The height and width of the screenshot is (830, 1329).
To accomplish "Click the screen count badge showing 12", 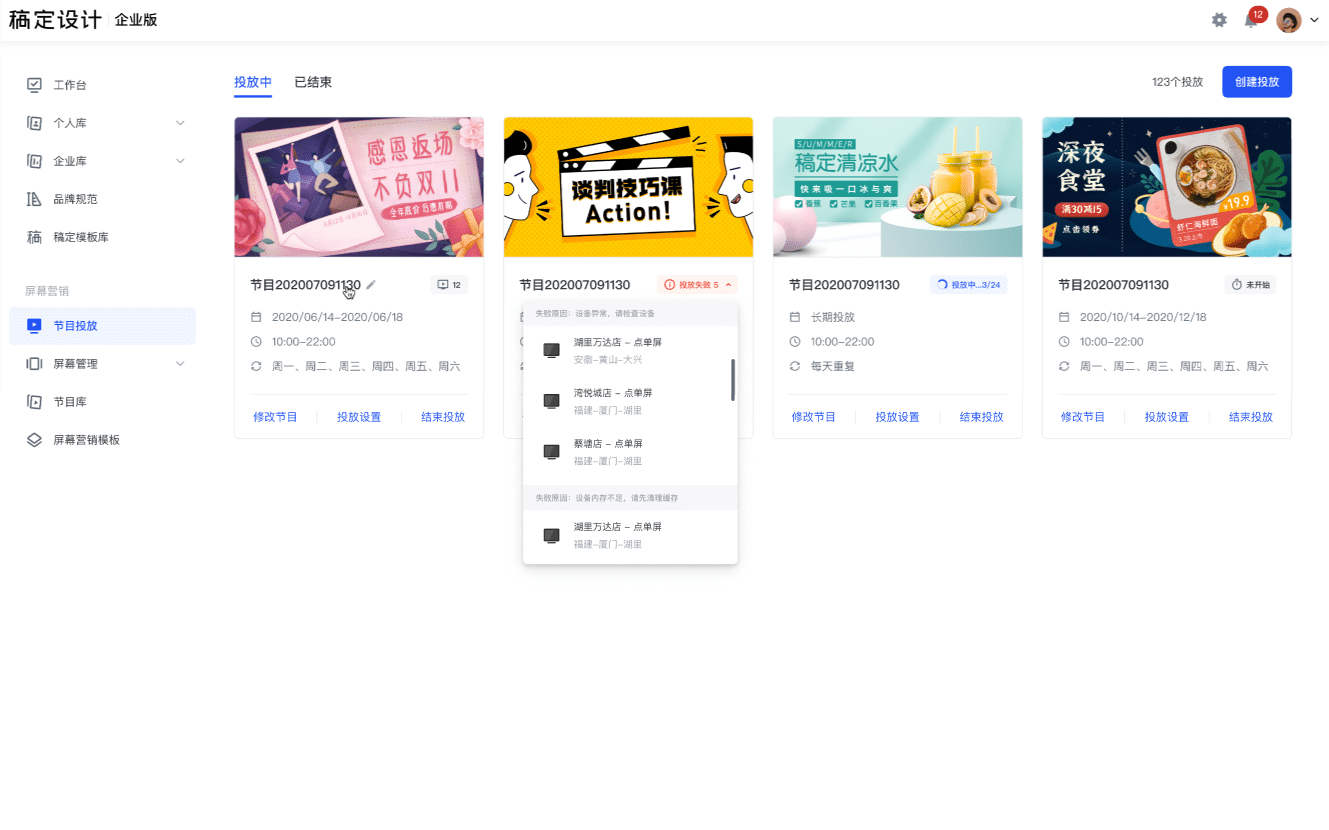I will 449,285.
